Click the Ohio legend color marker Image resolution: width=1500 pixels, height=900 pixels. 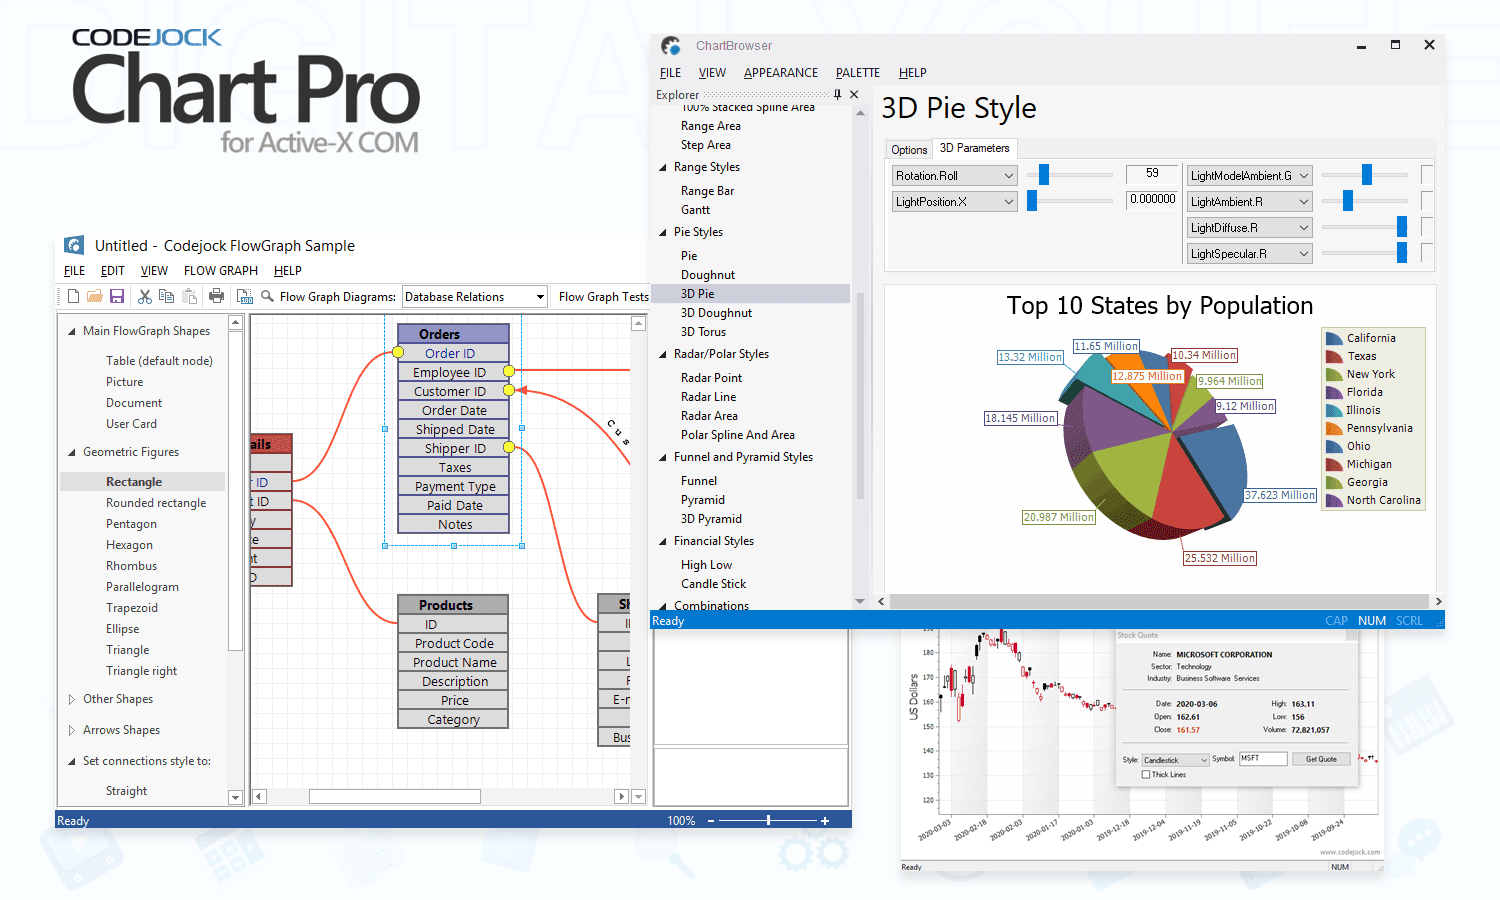point(1334,446)
